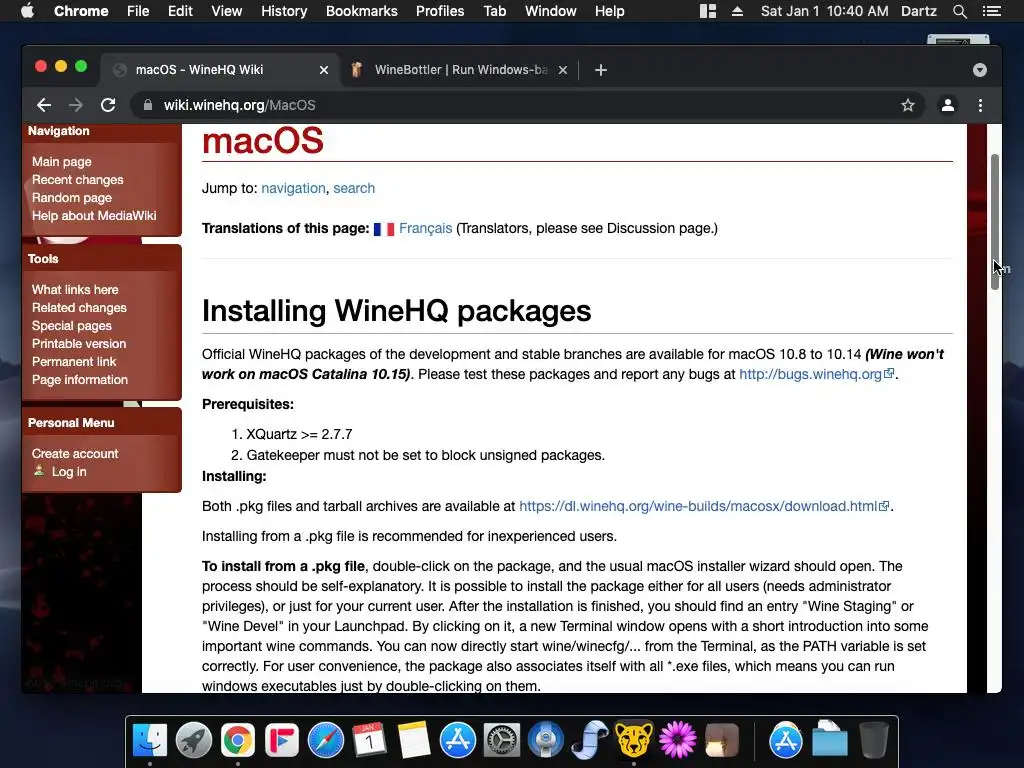Open the Profiles menu

coord(440,11)
